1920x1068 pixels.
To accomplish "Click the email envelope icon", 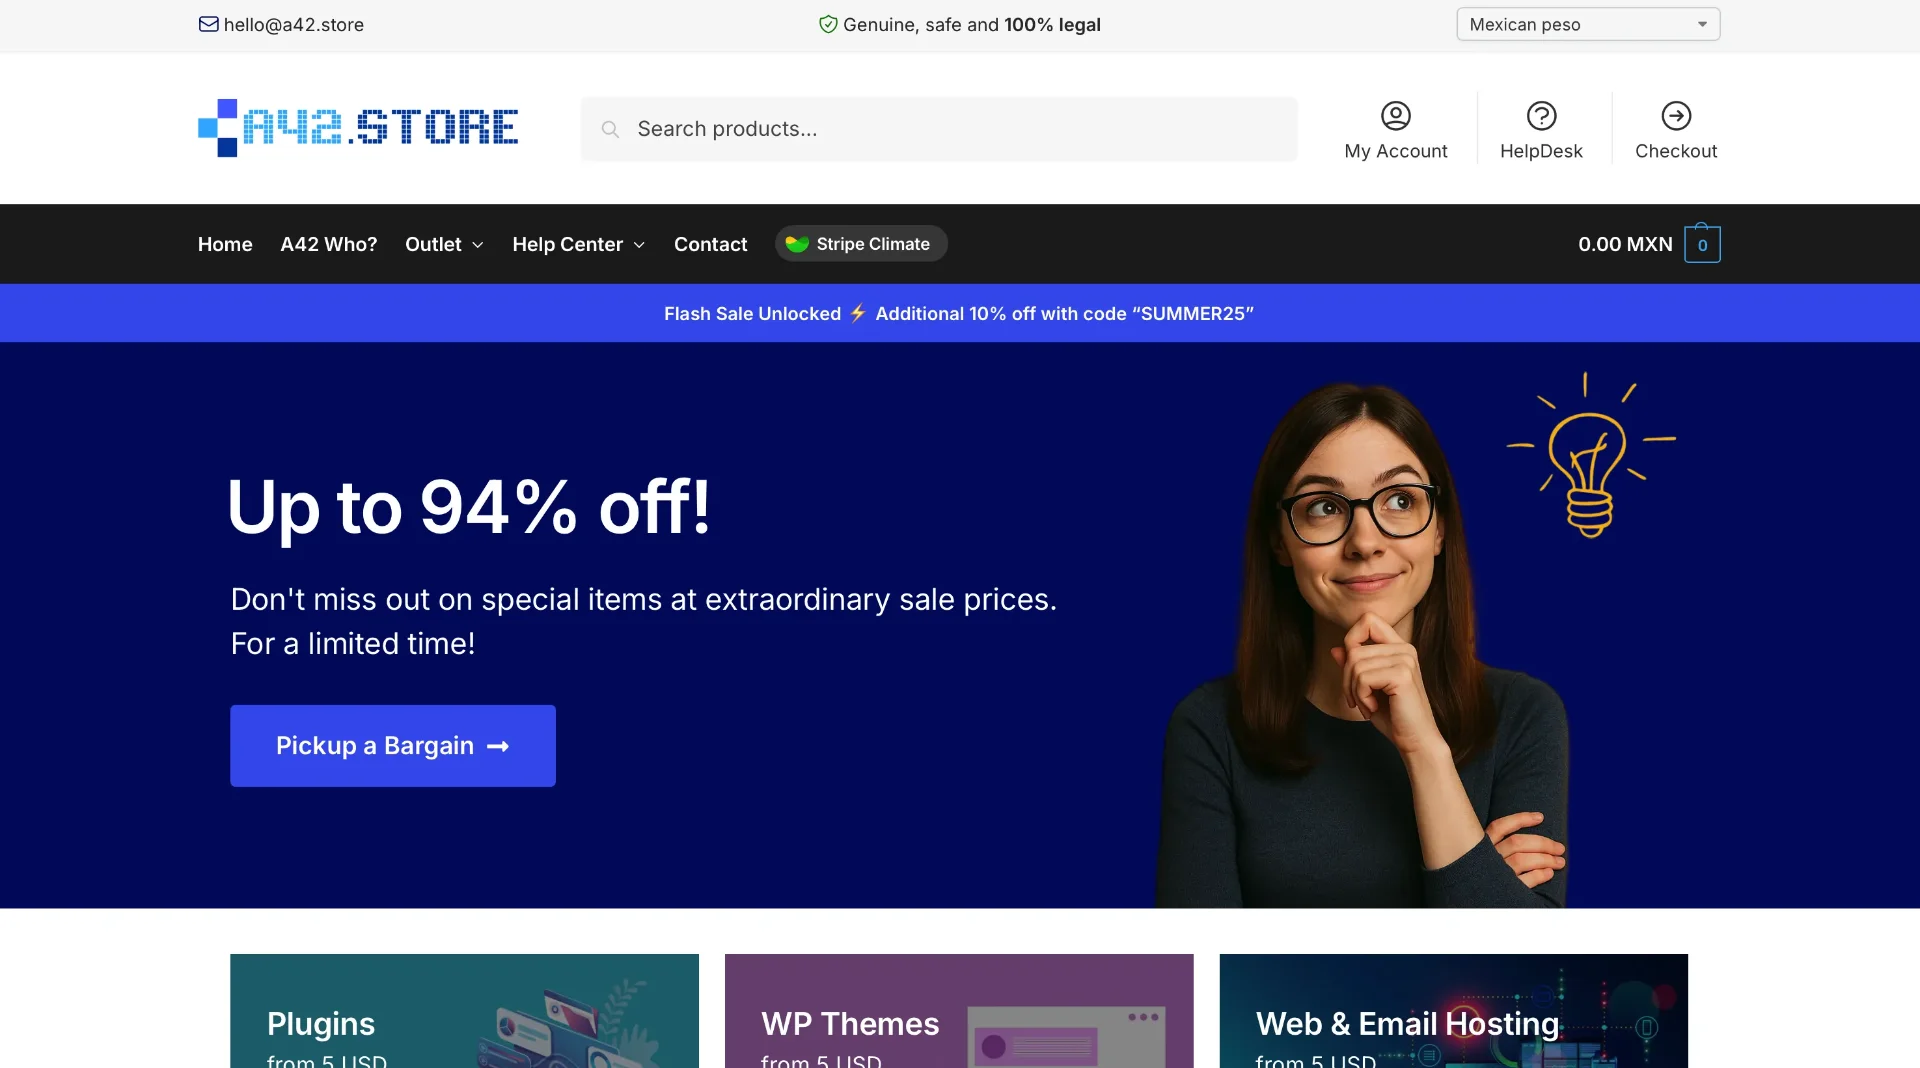I will point(208,24).
